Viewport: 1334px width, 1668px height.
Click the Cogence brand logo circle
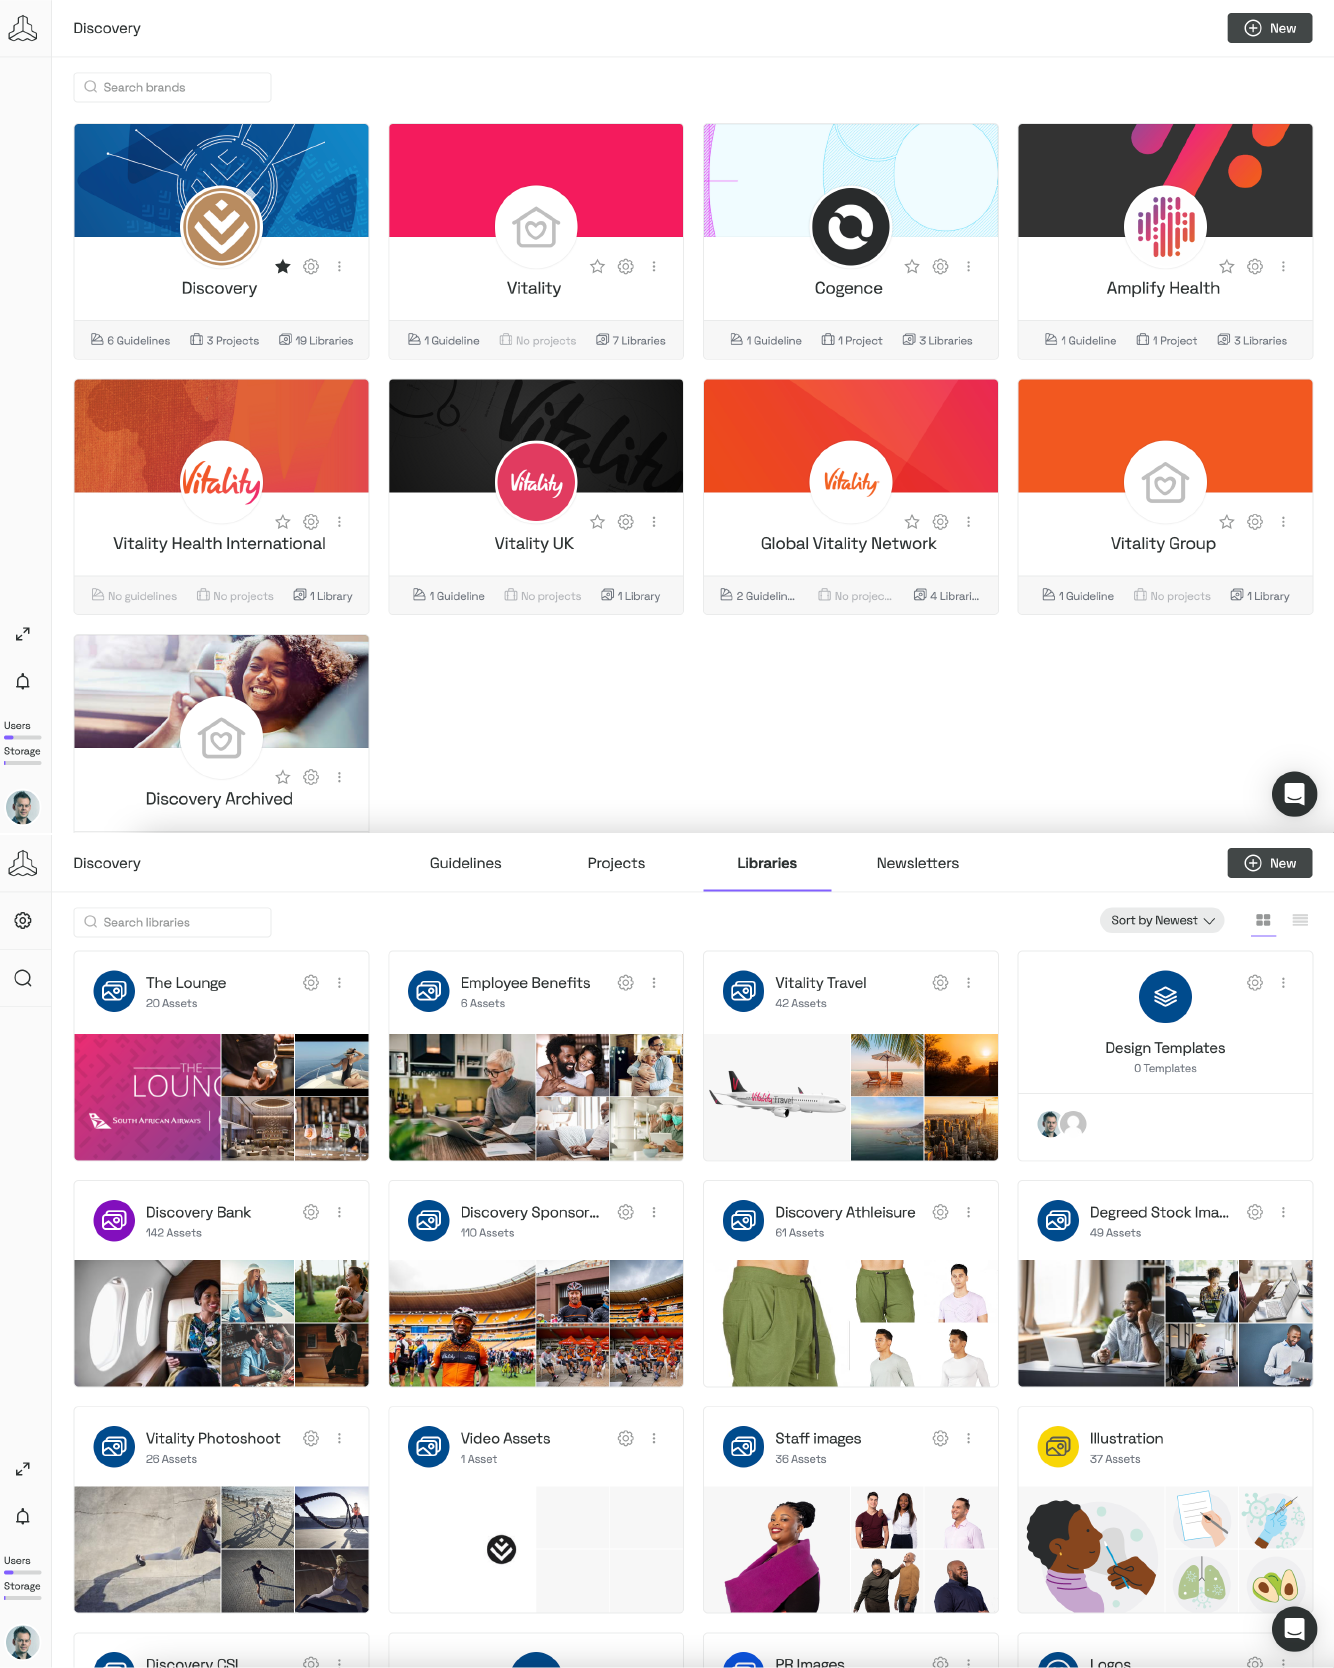point(851,227)
